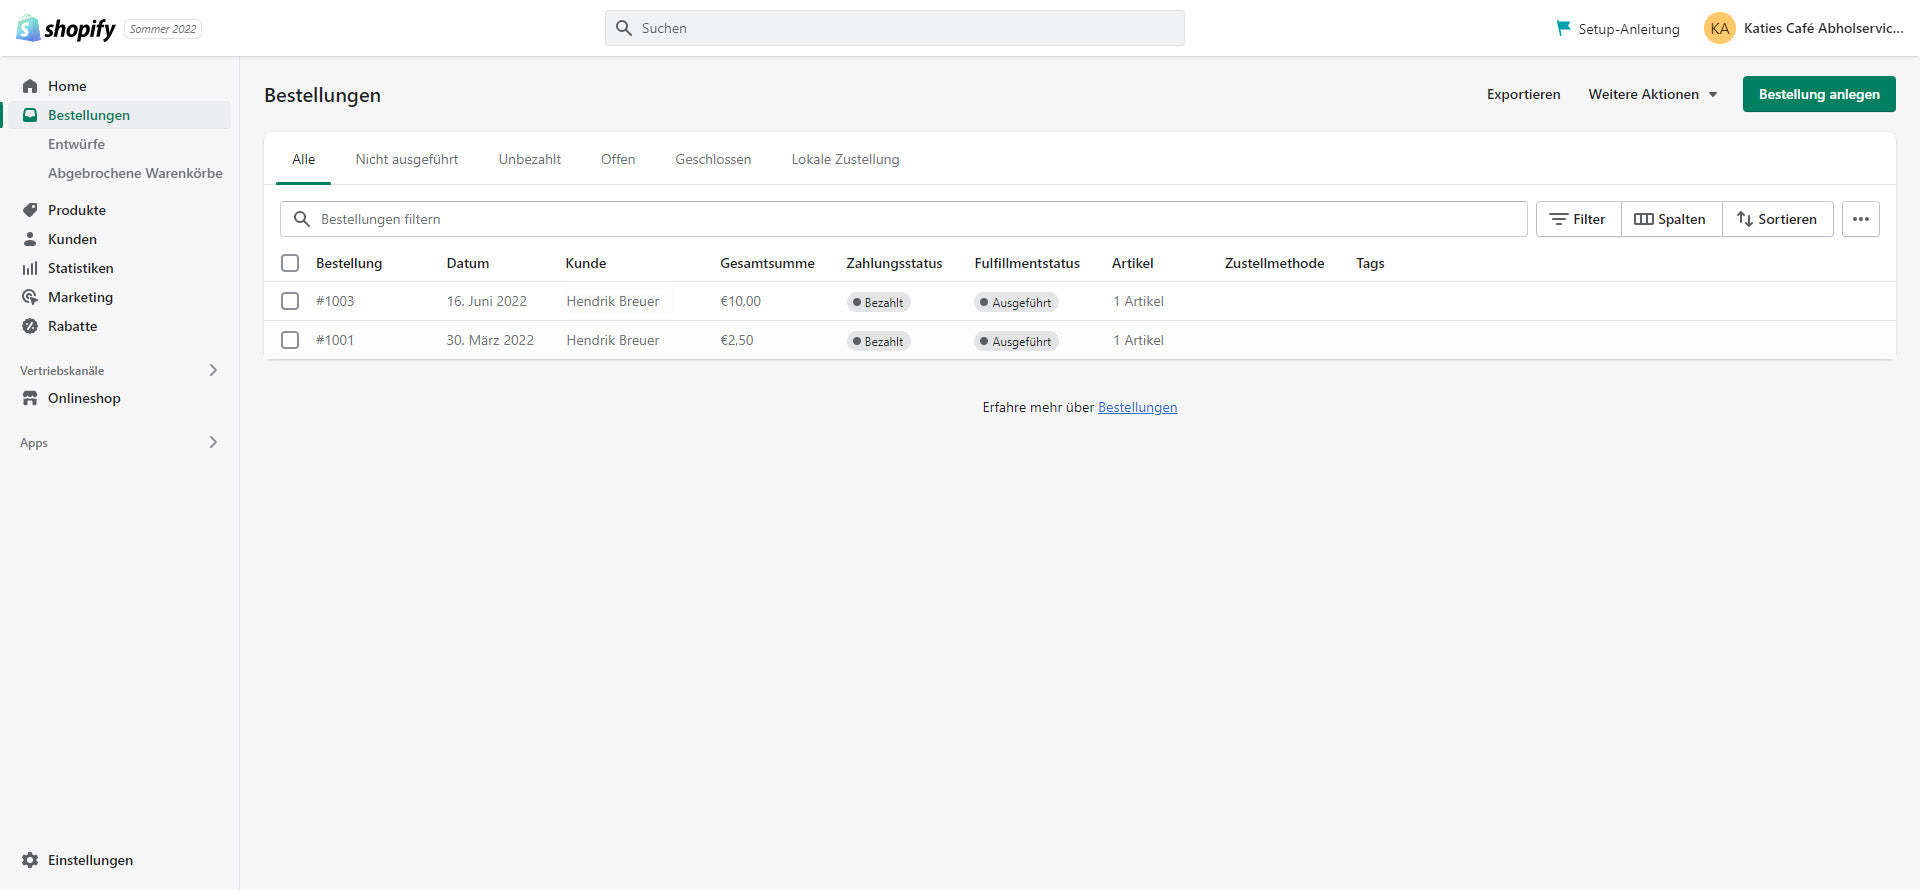Click the Produkte tag icon
Screen dimensions: 1920x890
coord(30,210)
